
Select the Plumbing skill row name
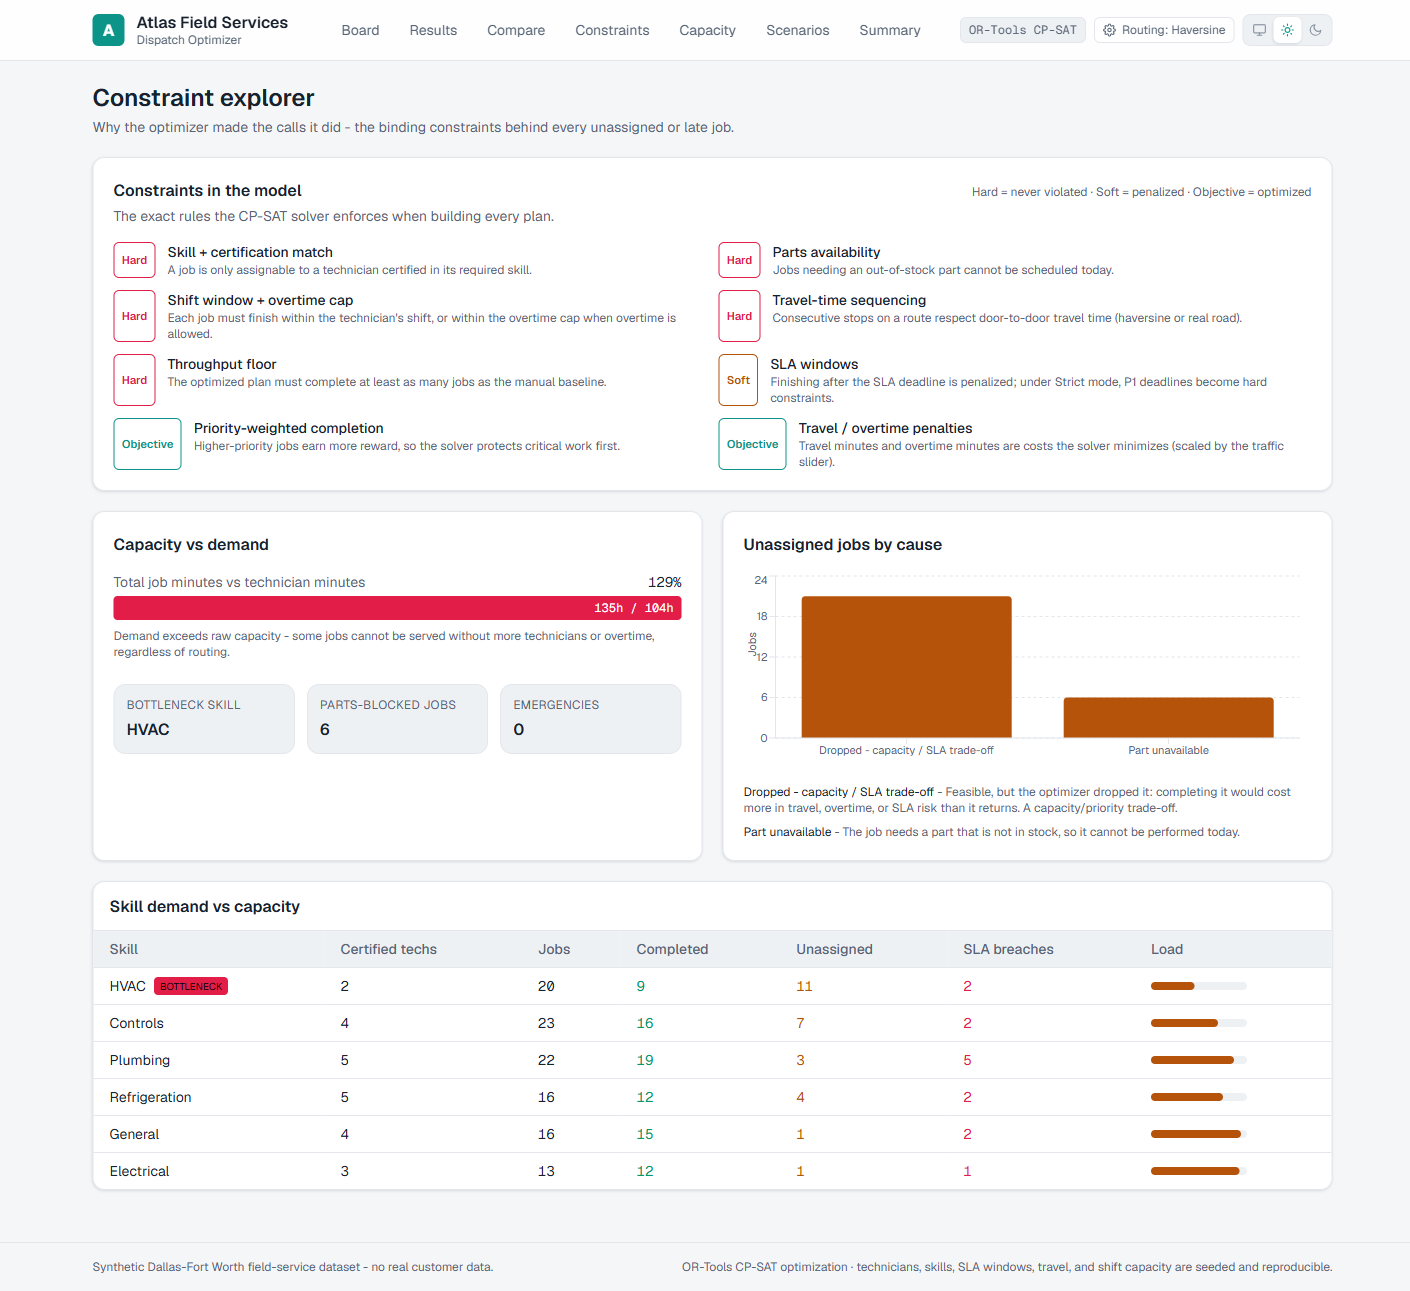(140, 1060)
